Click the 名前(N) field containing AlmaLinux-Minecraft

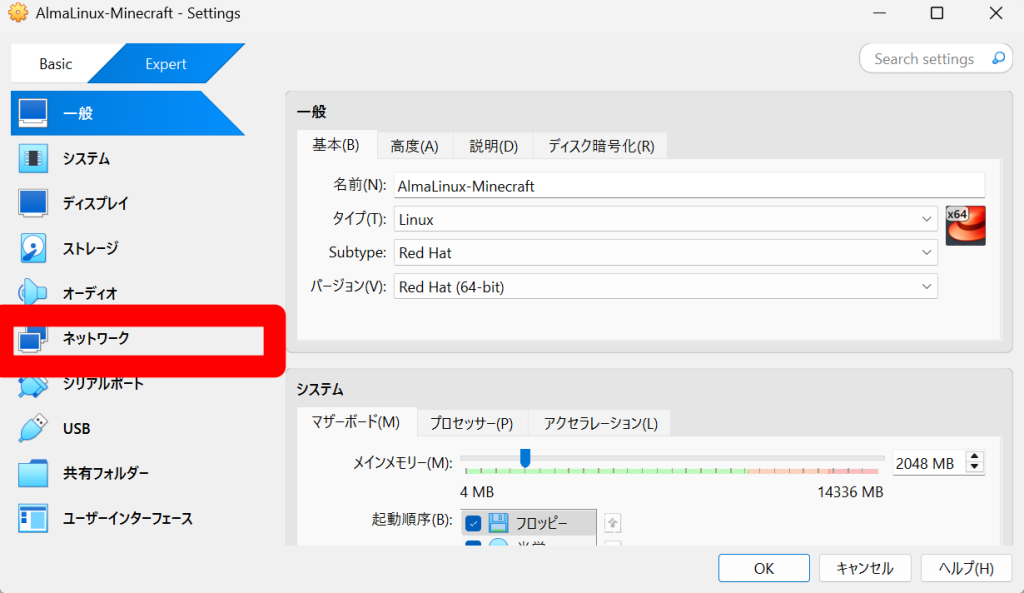[689, 186]
